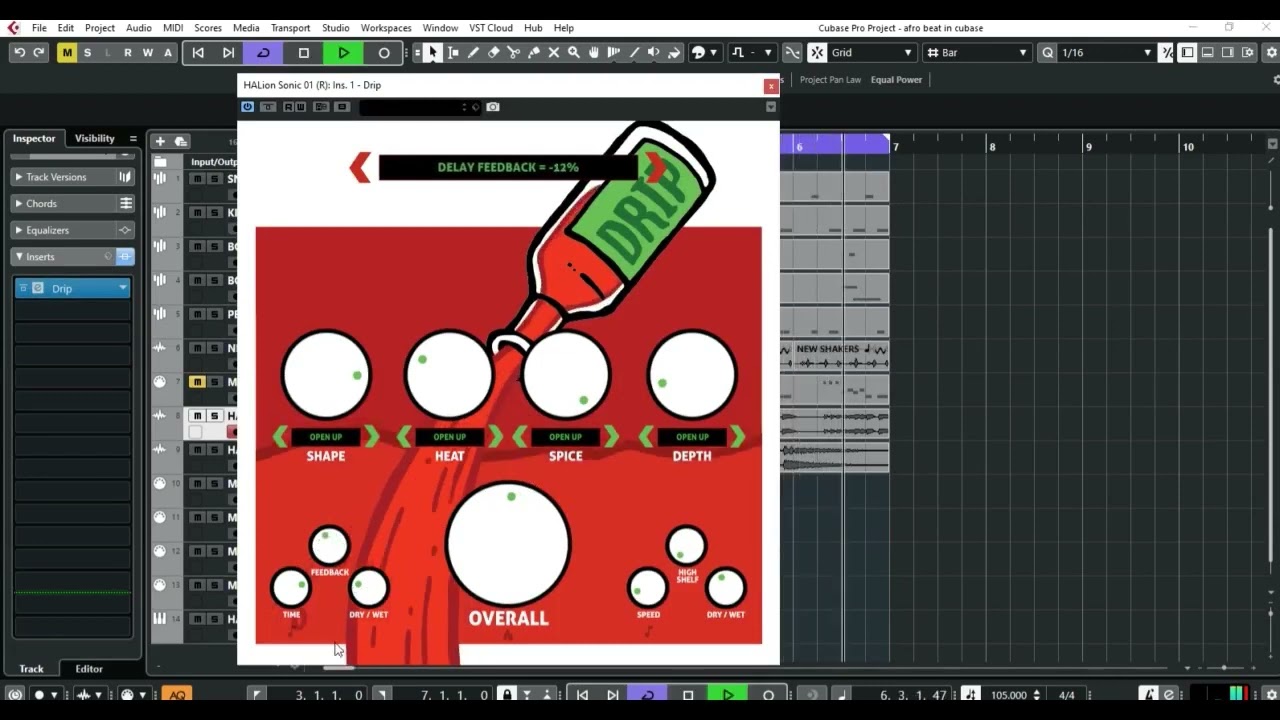1280x720 pixels.
Task: Click the Equal Power pan law text
Action: coord(896,80)
